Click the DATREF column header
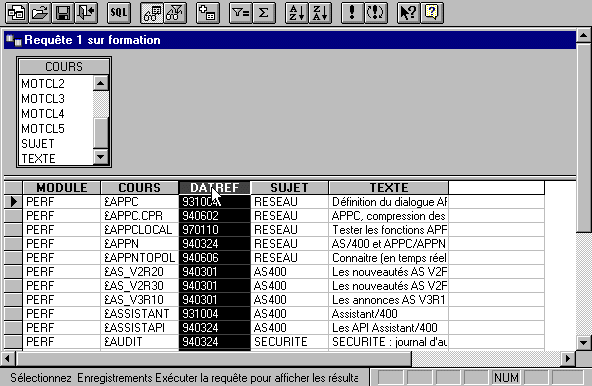 214,187
